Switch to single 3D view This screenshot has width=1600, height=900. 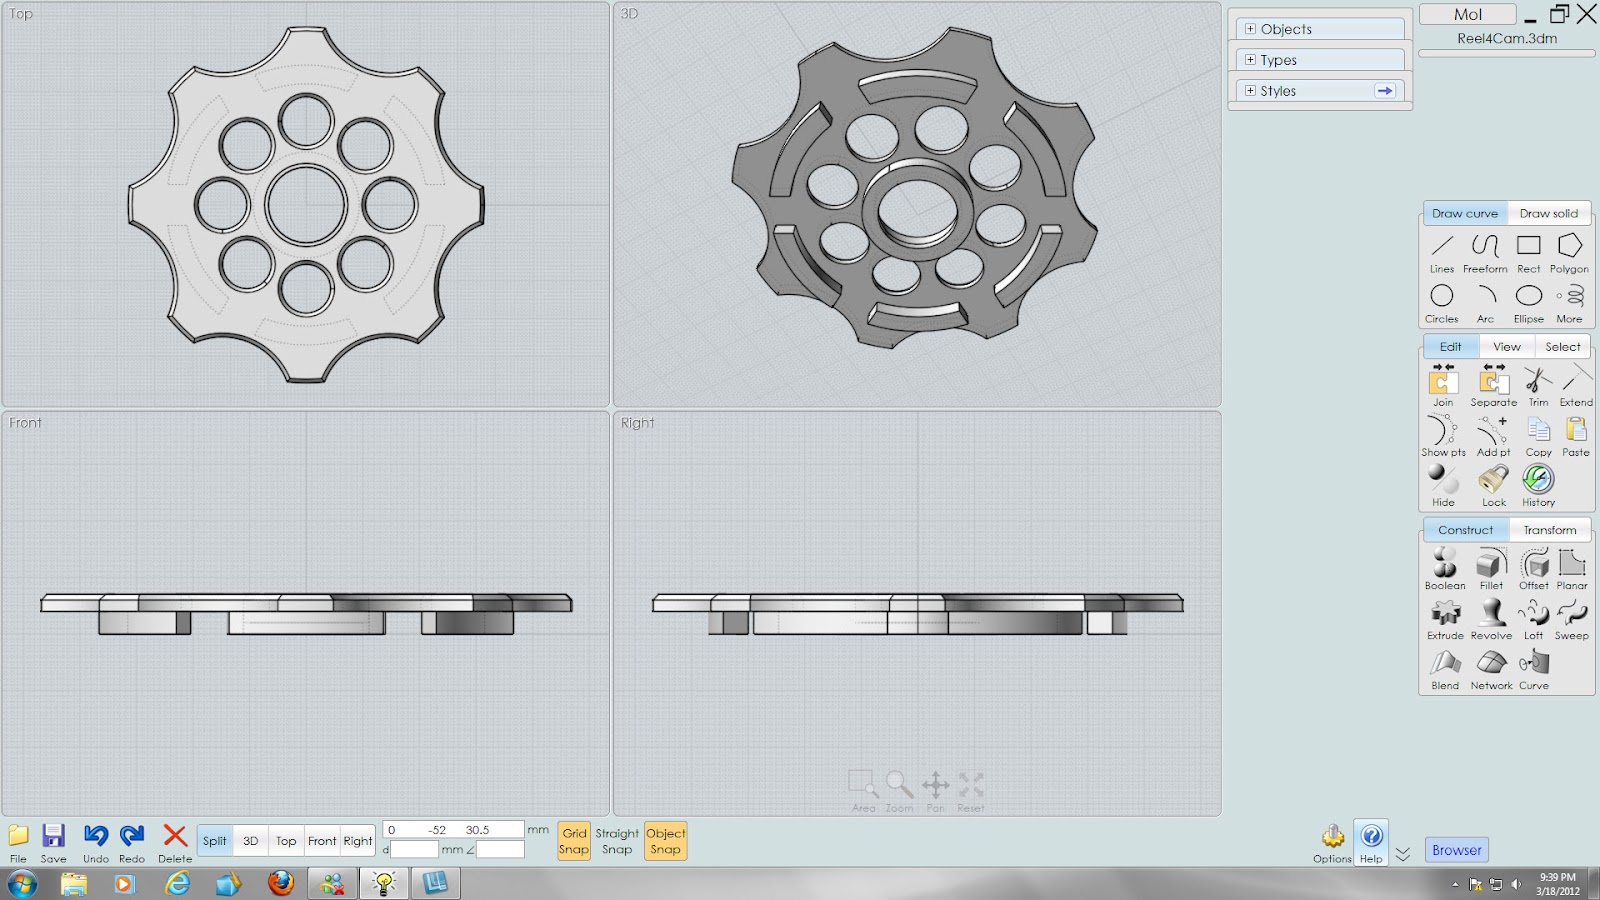click(251, 841)
